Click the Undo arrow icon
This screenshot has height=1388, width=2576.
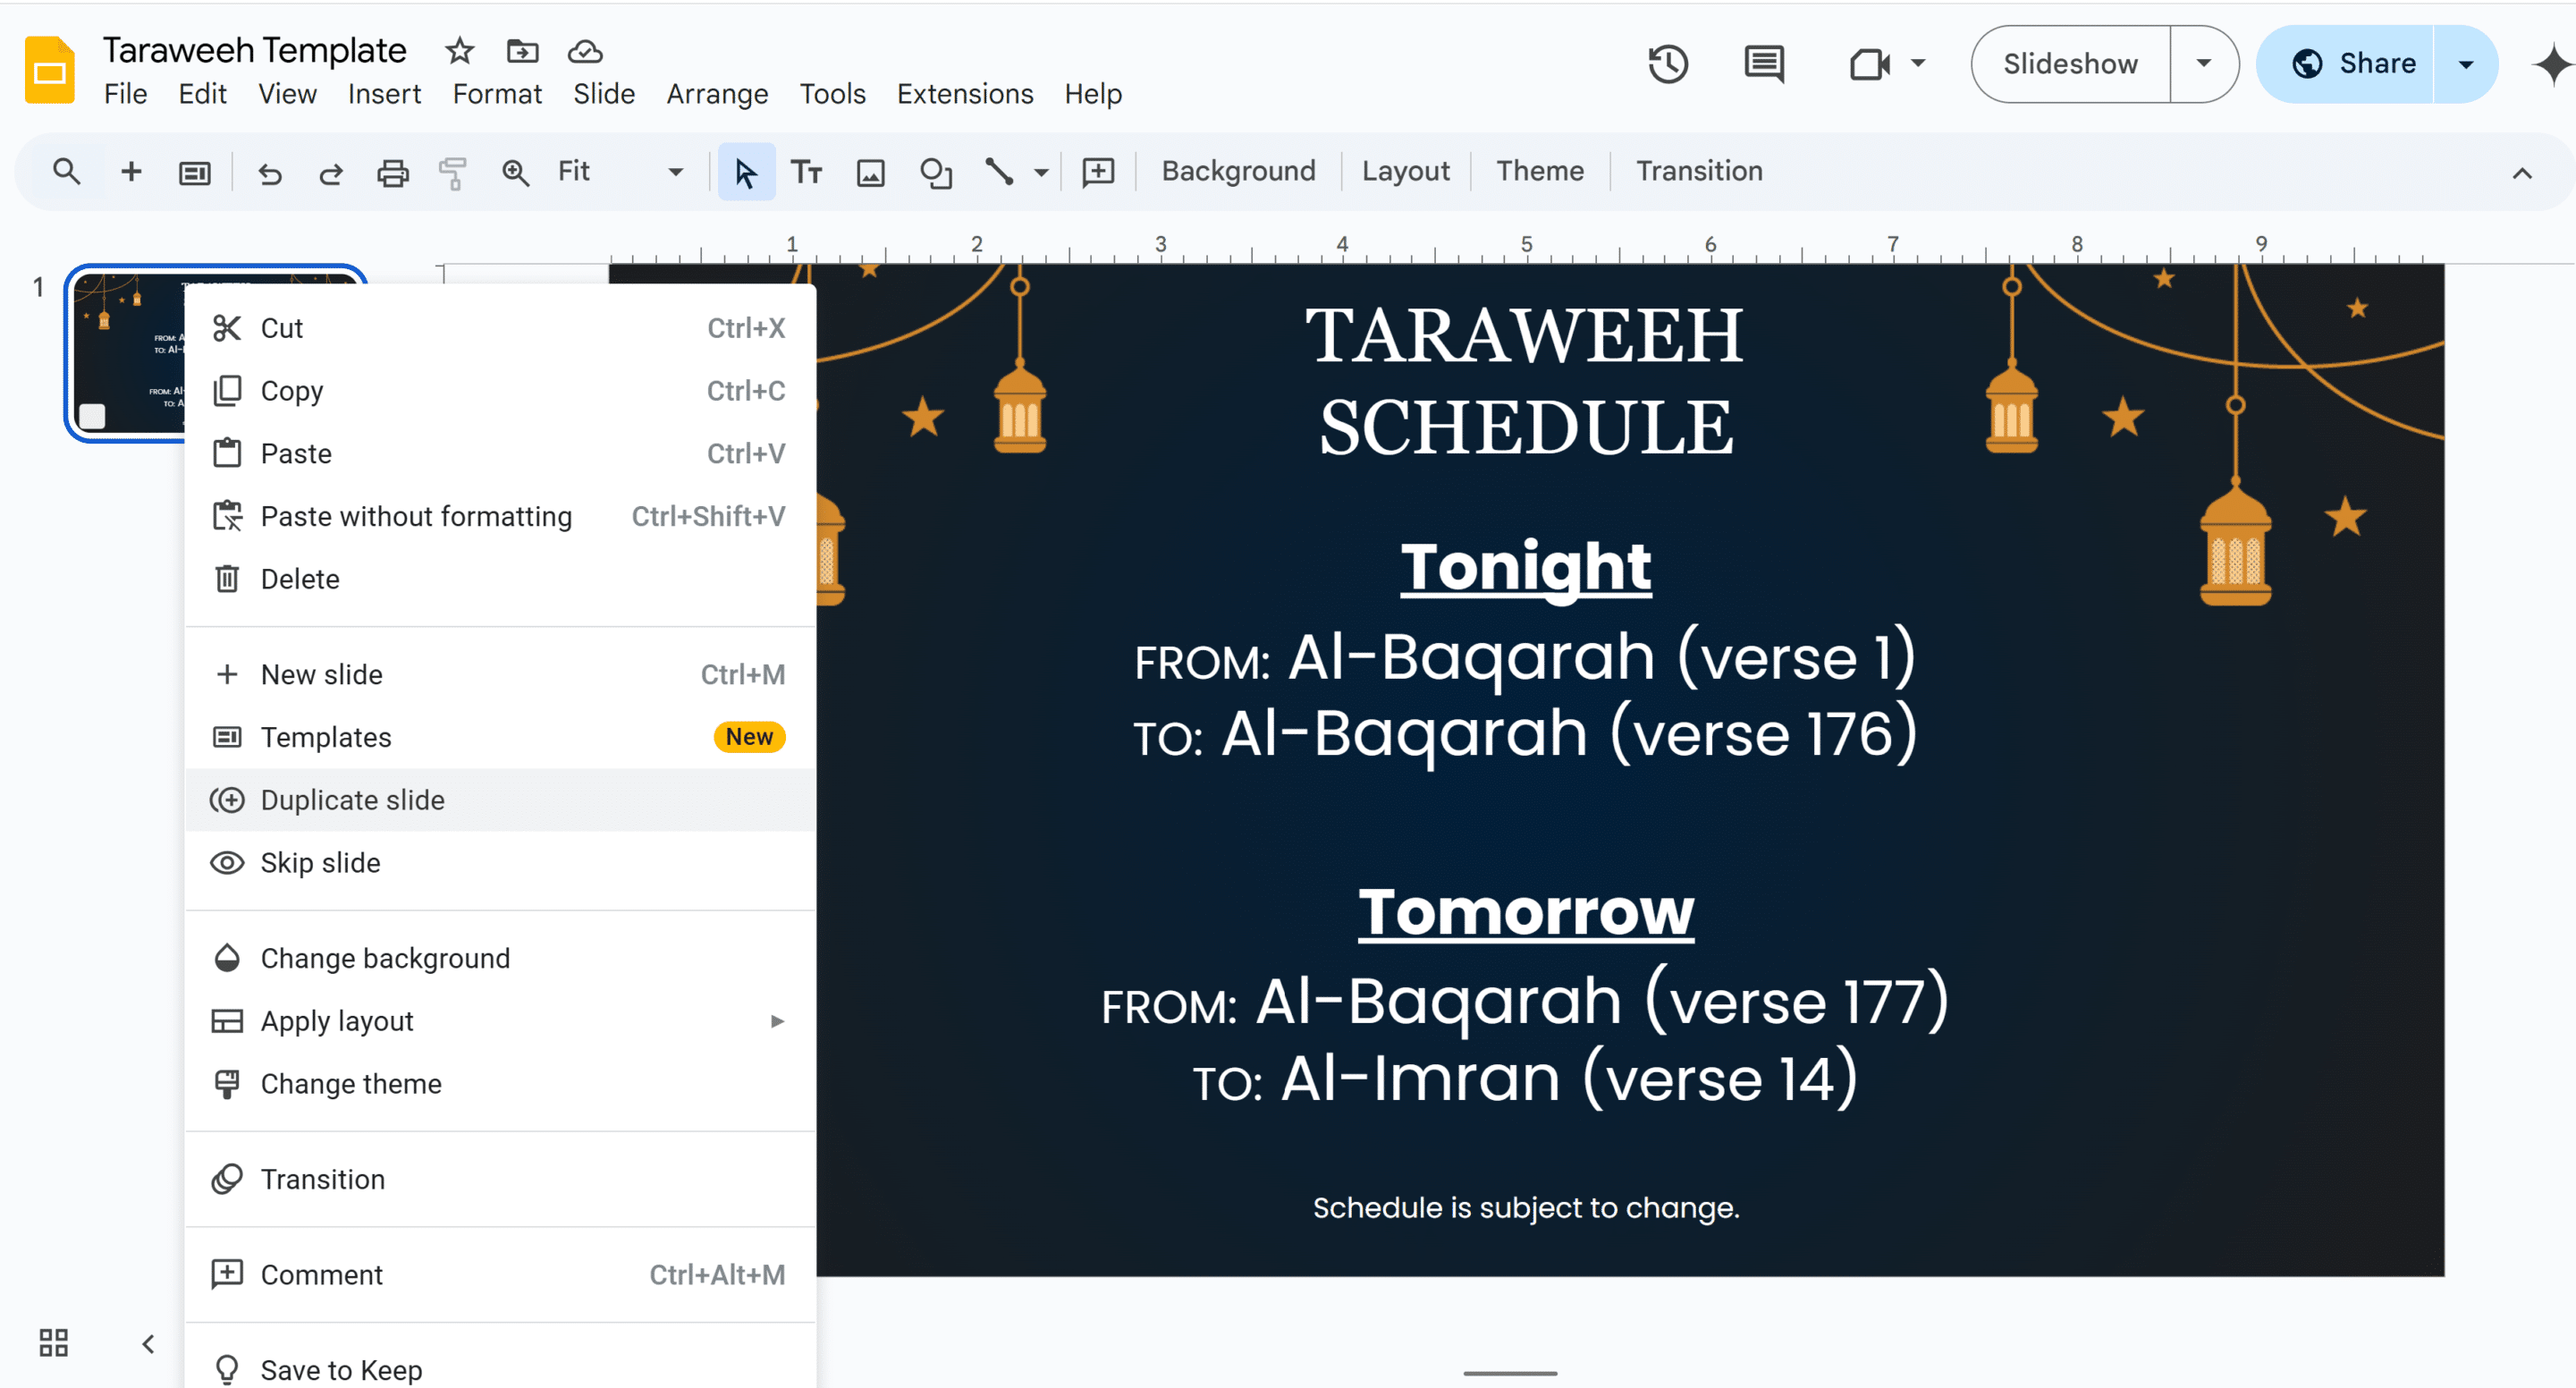point(269,172)
